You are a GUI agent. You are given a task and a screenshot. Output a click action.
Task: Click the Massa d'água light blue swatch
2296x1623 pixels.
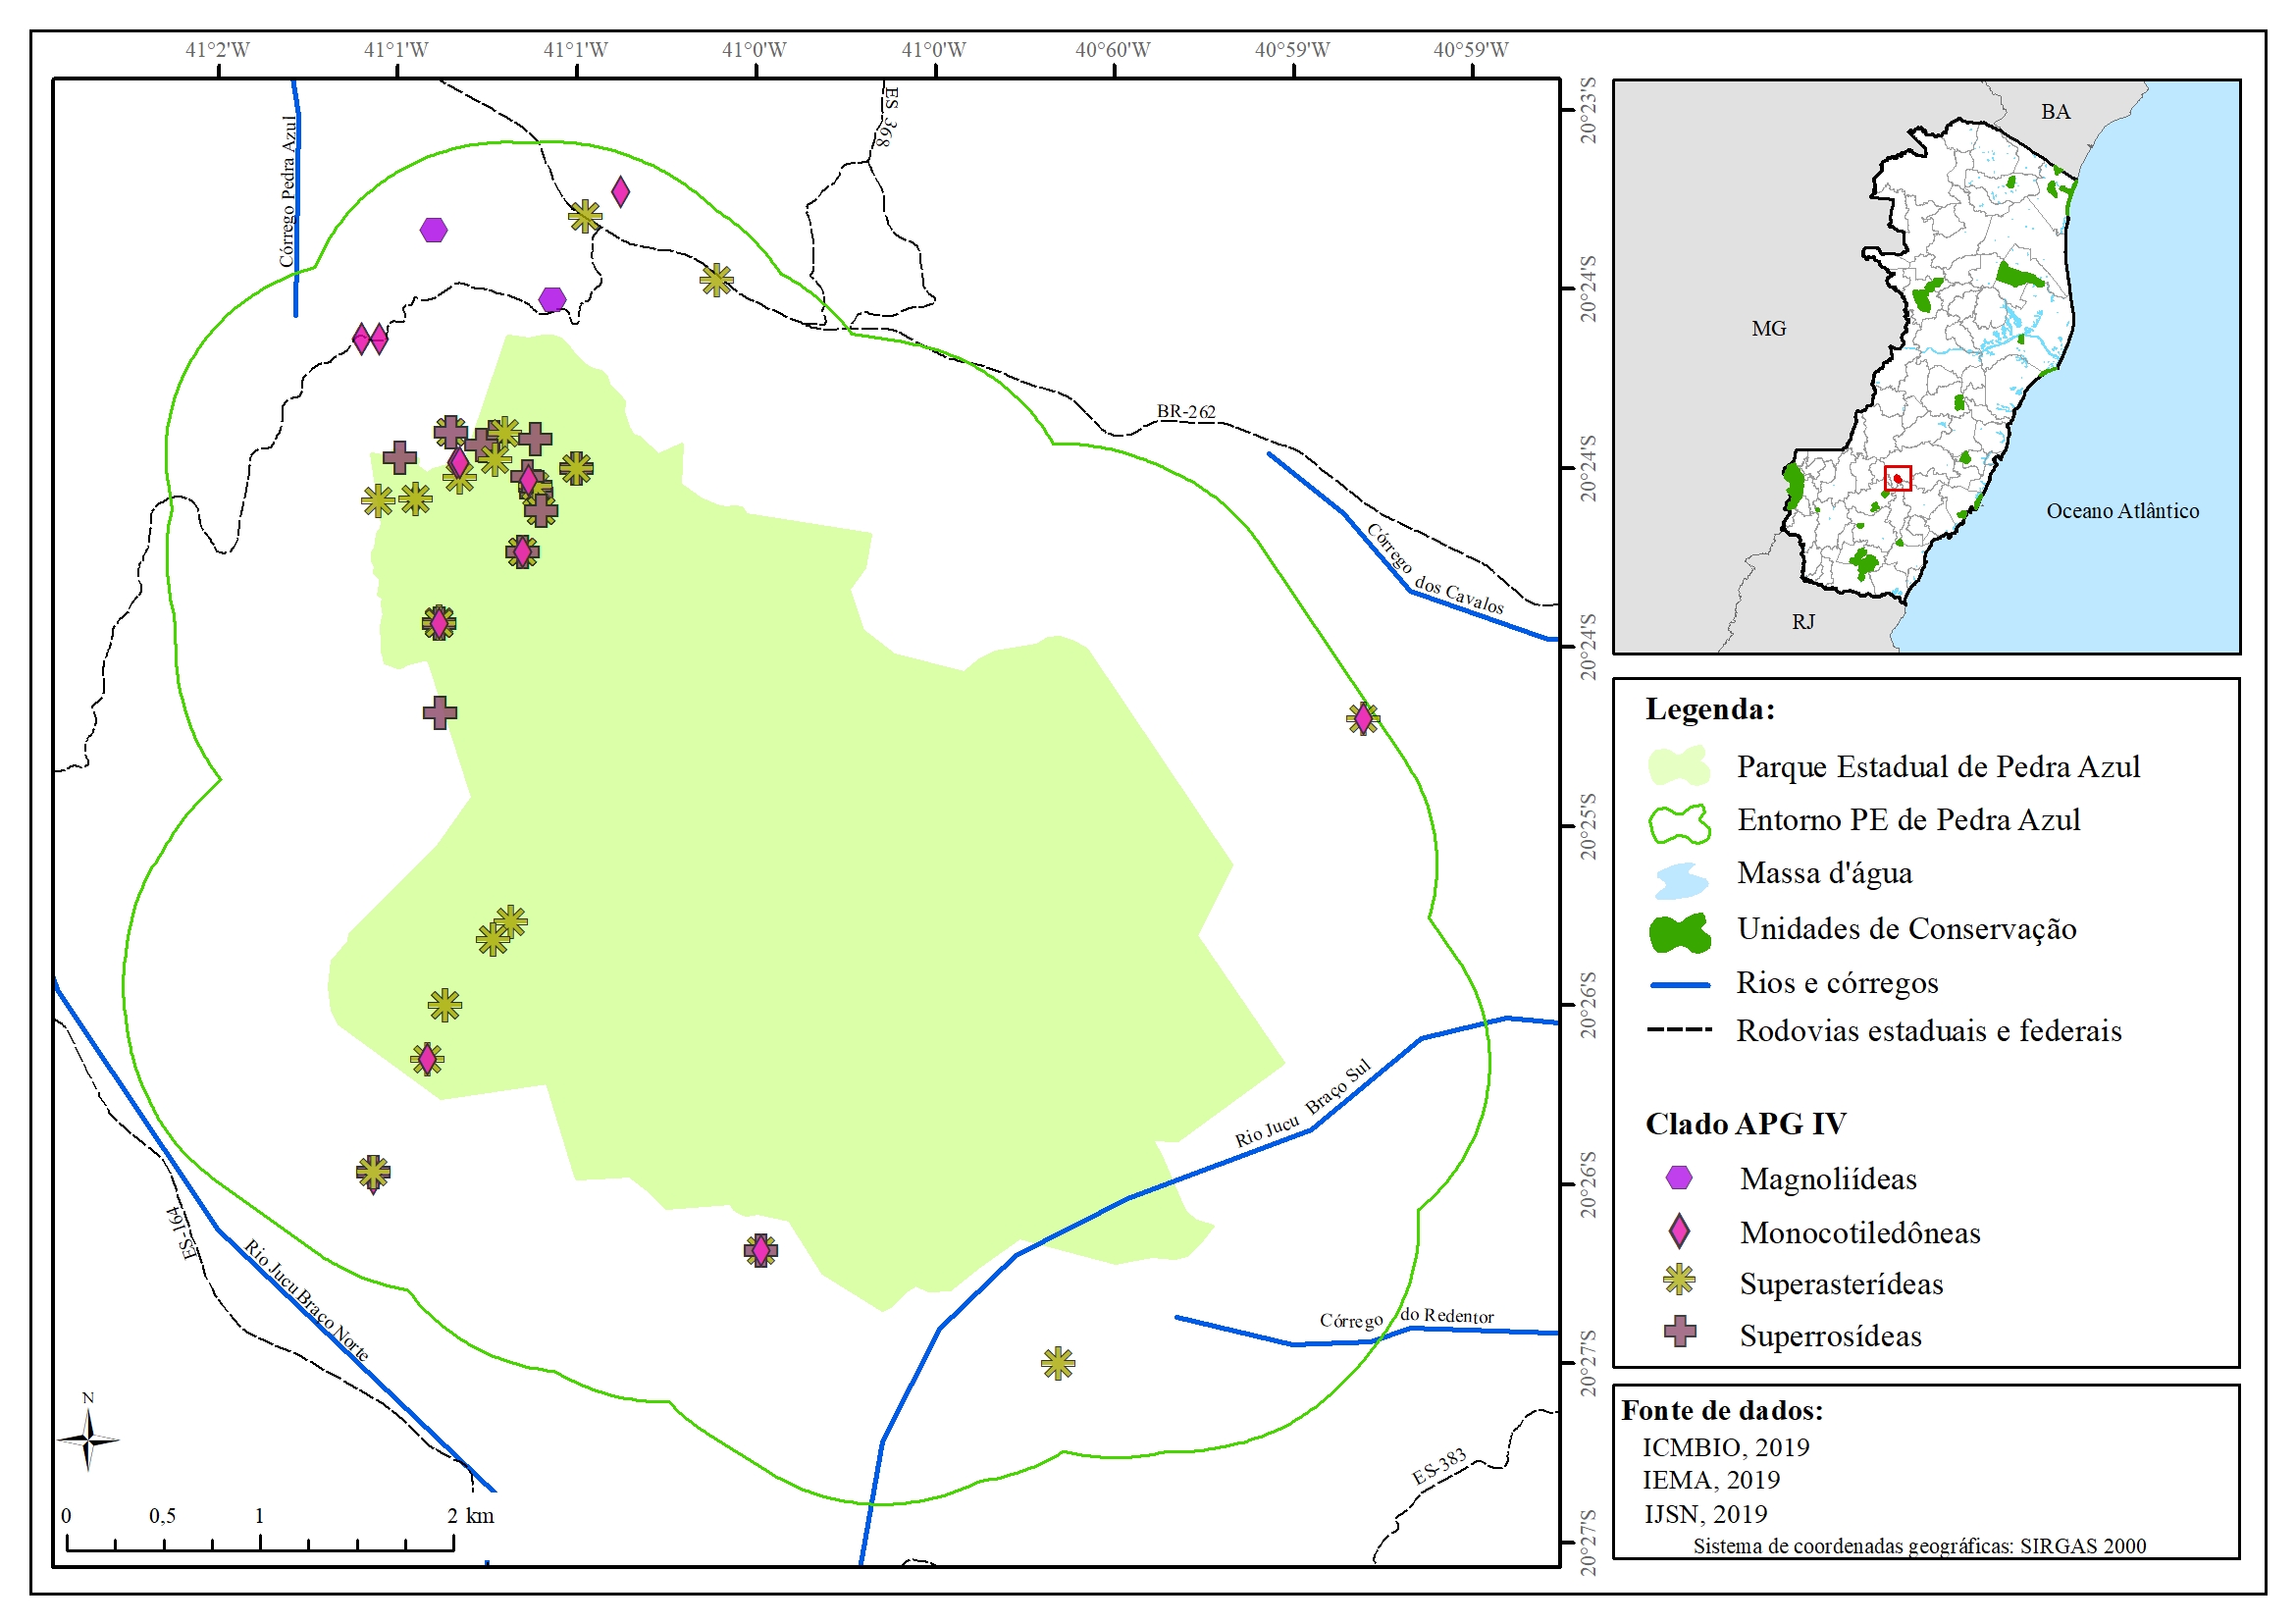(x=1681, y=881)
